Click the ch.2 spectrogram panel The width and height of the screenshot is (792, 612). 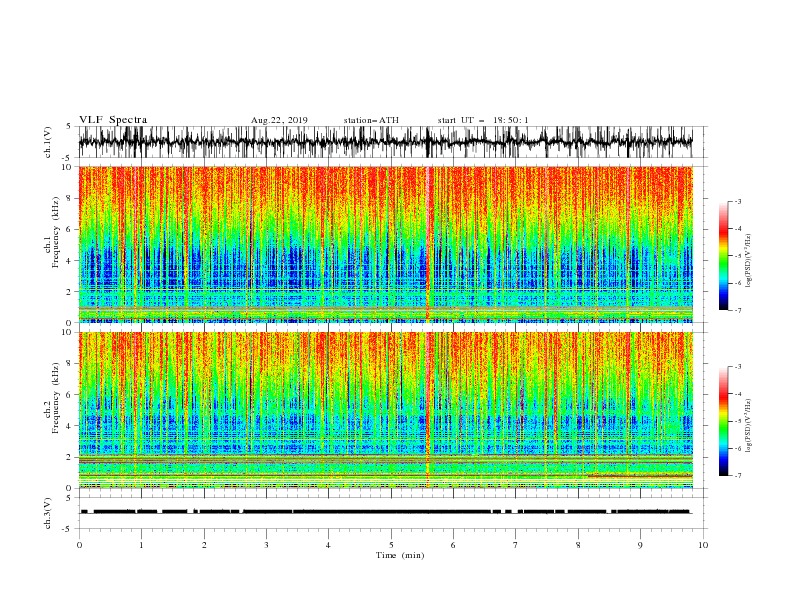pyautogui.click(x=386, y=410)
